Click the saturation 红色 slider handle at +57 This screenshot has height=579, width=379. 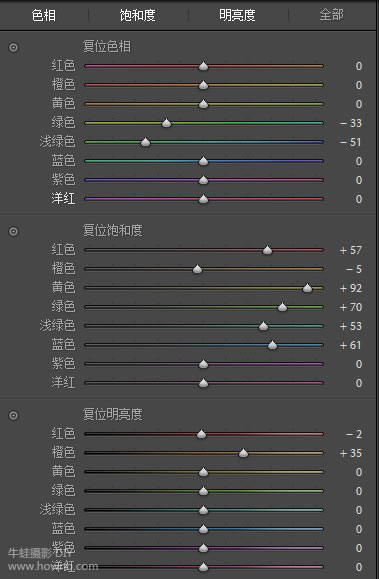tap(267, 250)
